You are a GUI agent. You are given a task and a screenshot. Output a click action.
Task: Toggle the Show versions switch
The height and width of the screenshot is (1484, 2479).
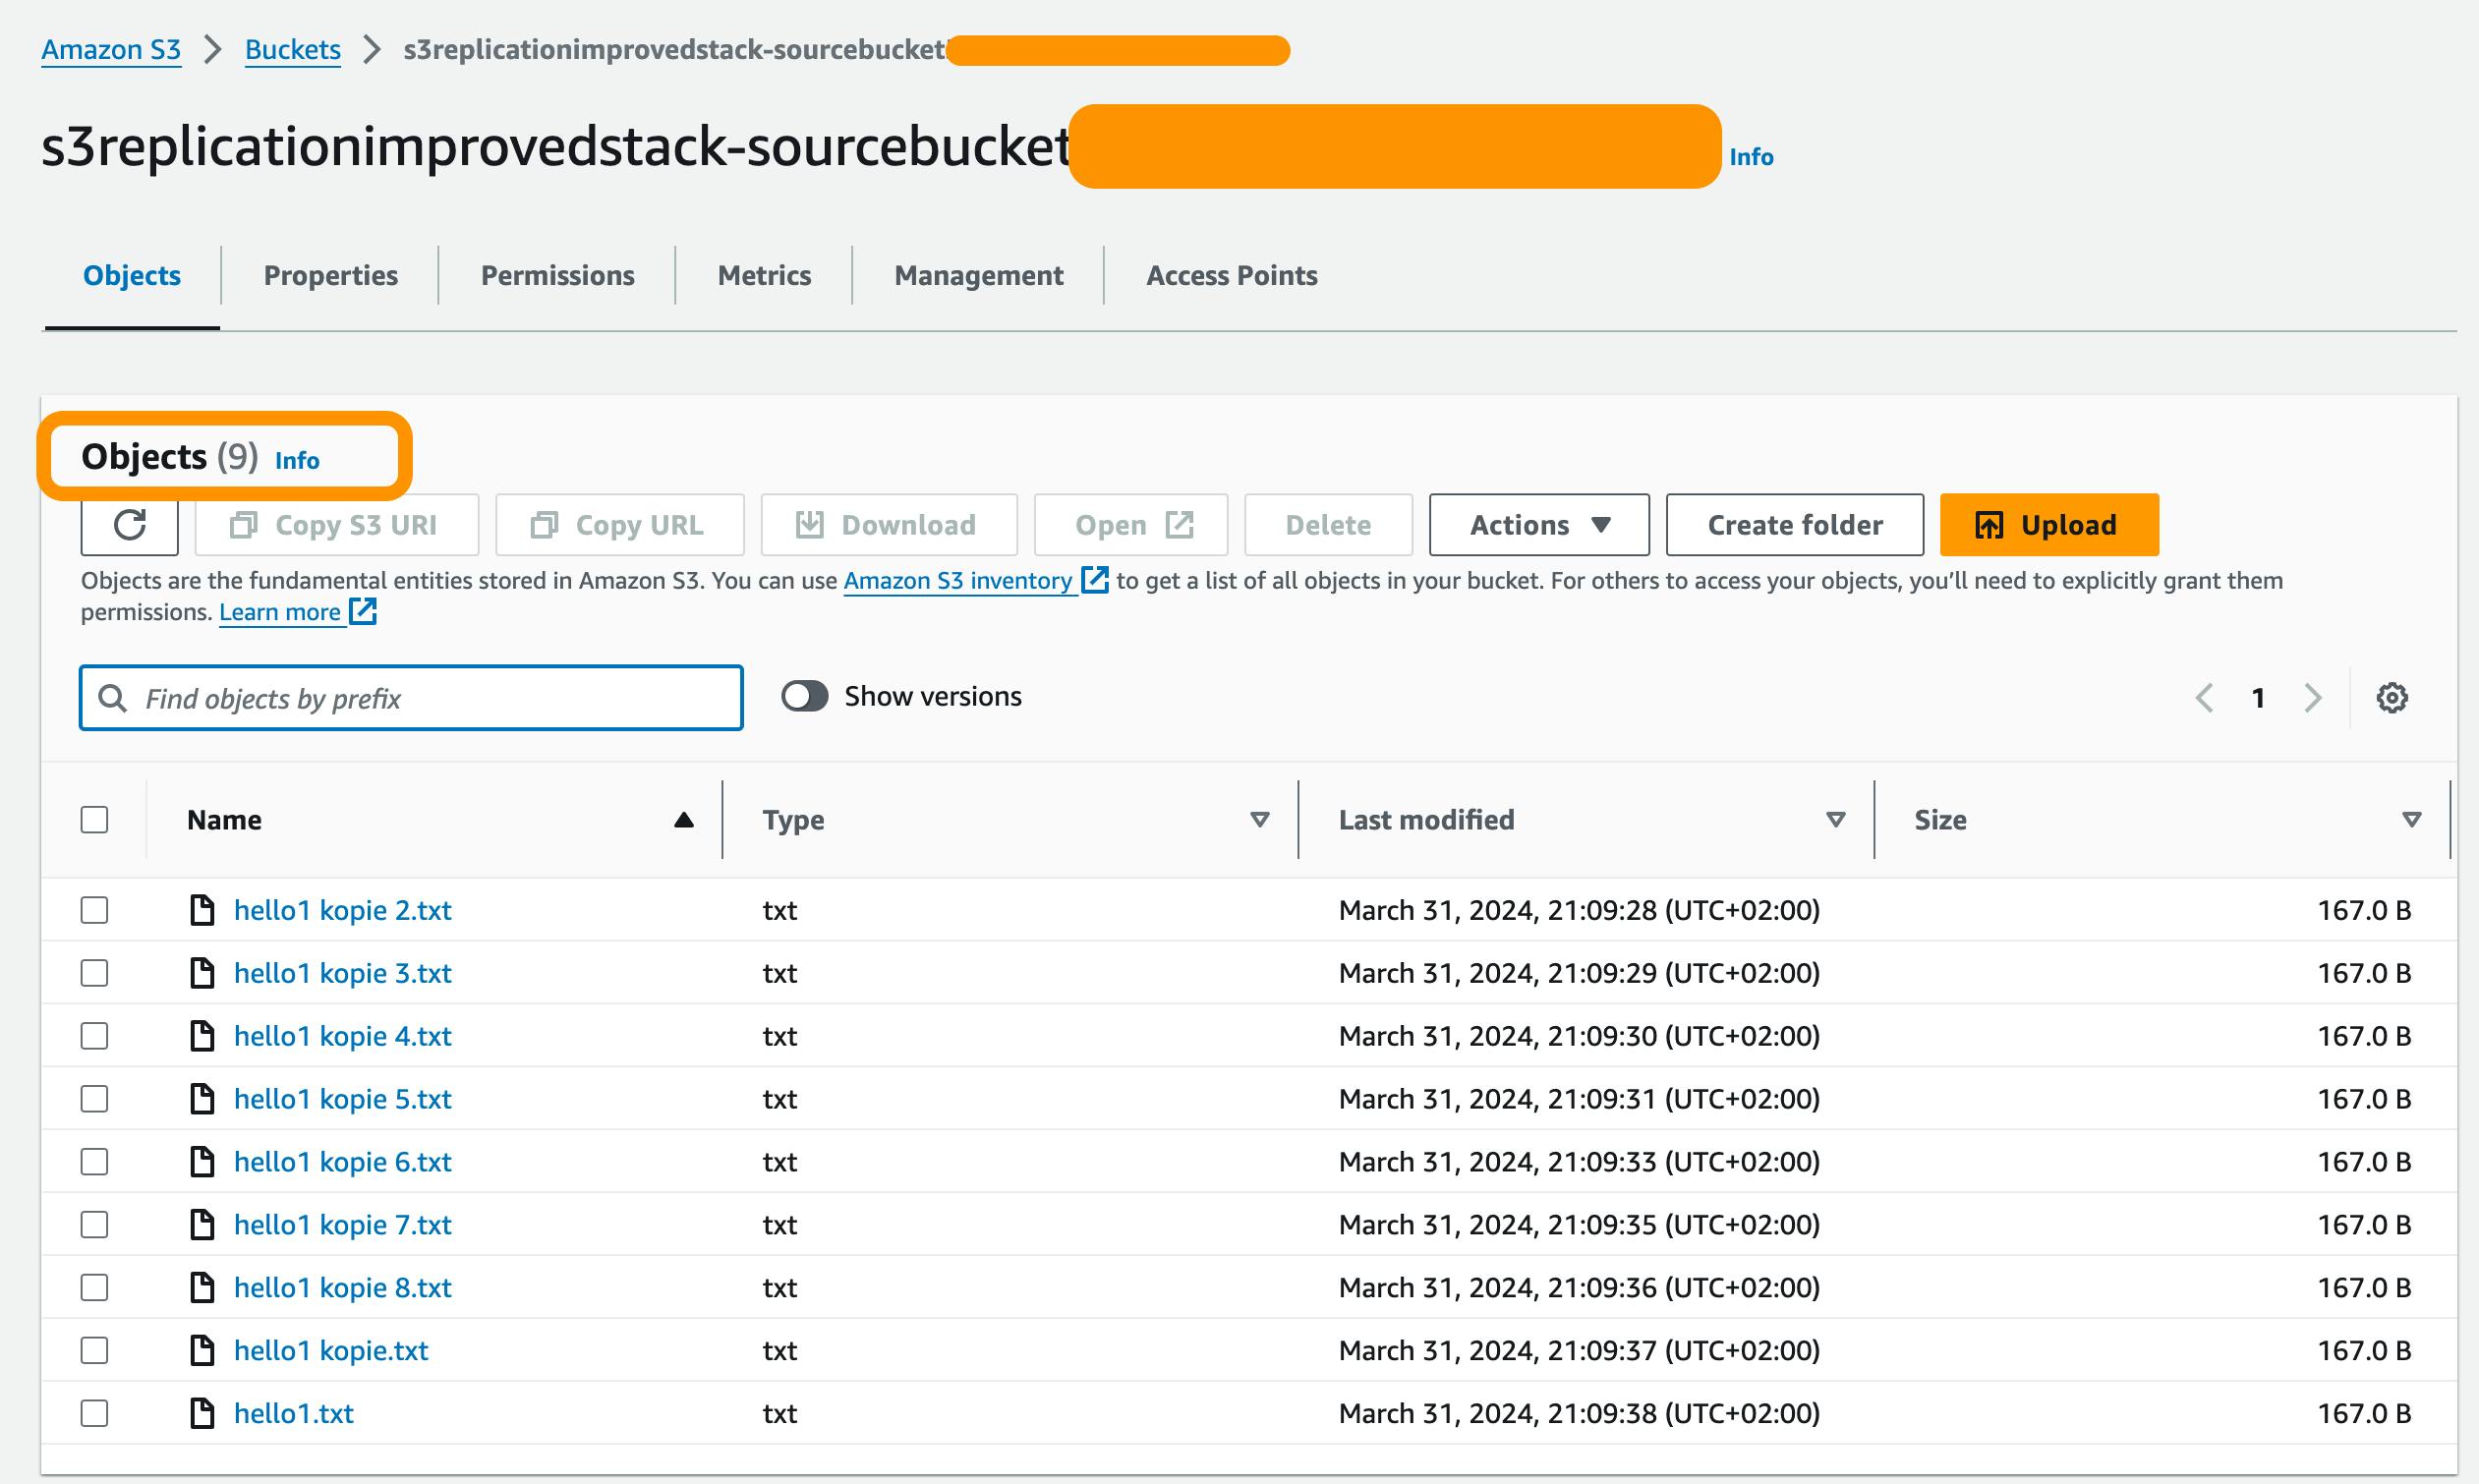click(x=804, y=694)
